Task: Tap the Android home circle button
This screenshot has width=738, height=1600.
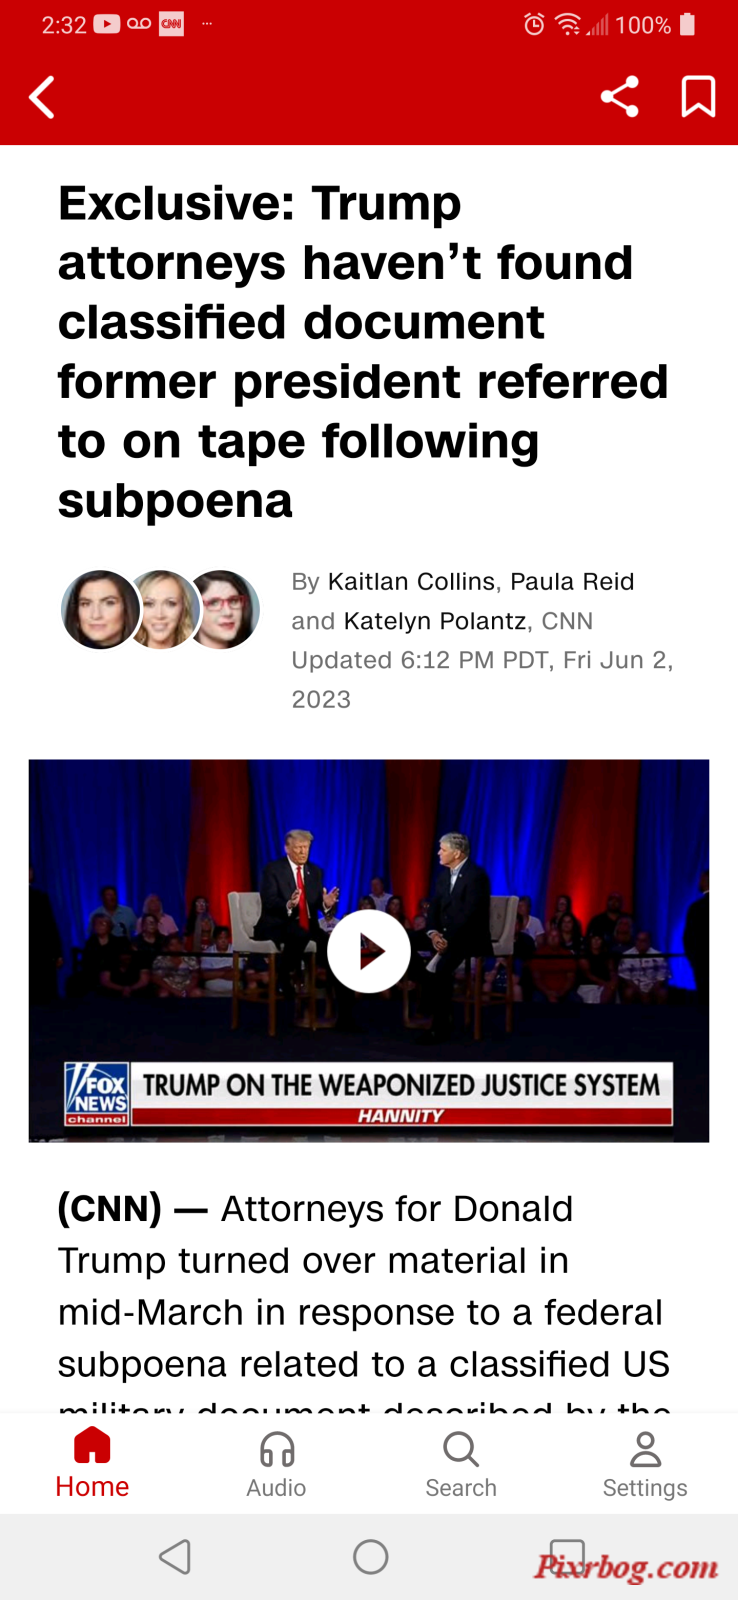Action: pyautogui.click(x=370, y=1557)
